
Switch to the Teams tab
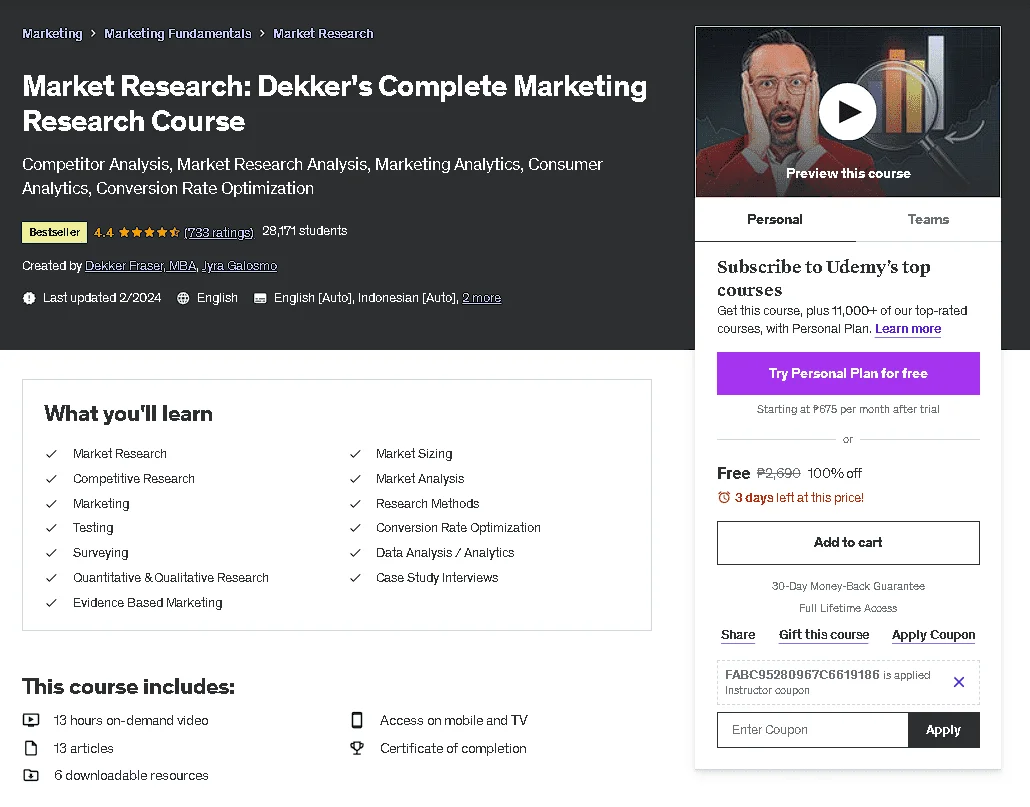pyautogui.click(x=928, y=219)
